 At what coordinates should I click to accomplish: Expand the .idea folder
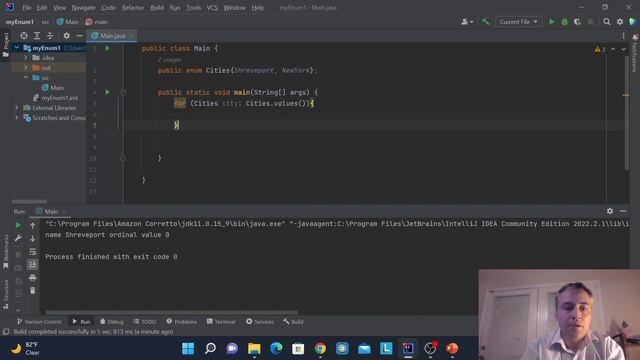26,58
